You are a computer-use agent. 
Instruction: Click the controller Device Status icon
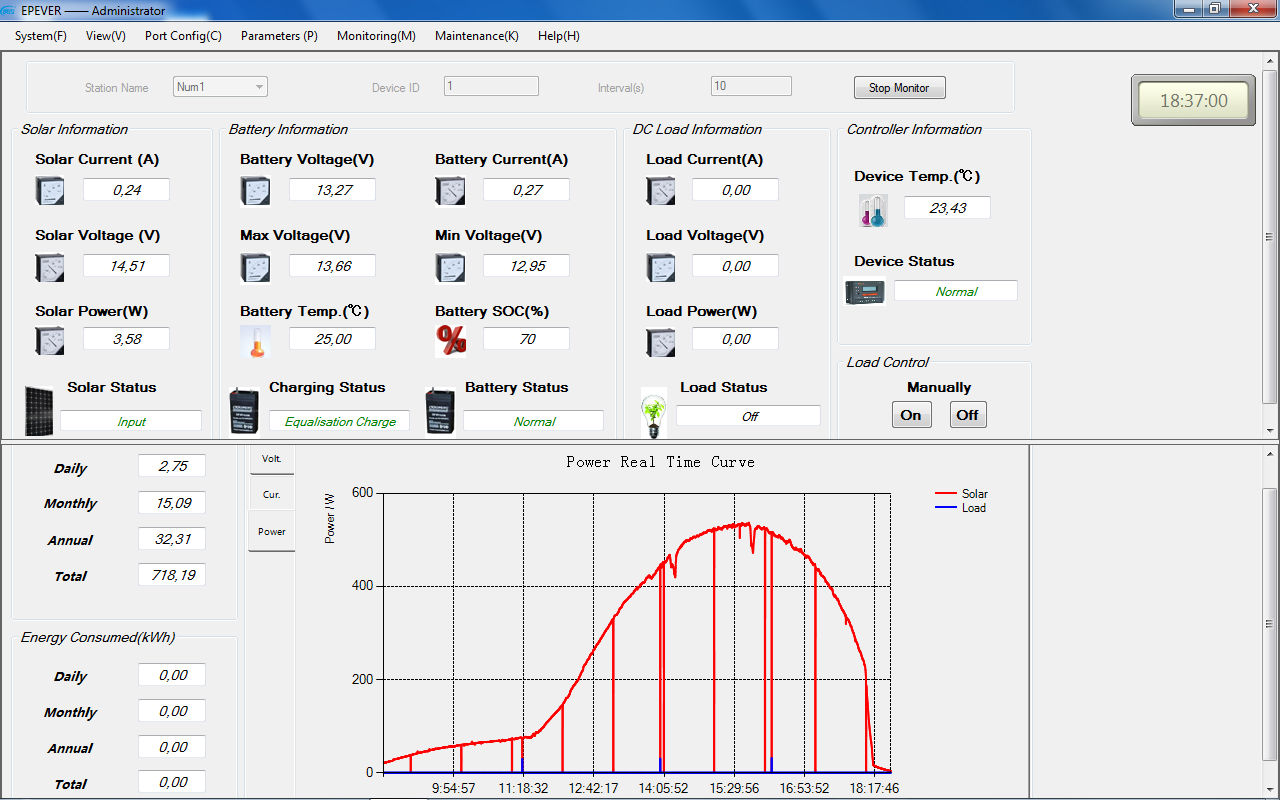pyautogui.click(x=865, y=291)
